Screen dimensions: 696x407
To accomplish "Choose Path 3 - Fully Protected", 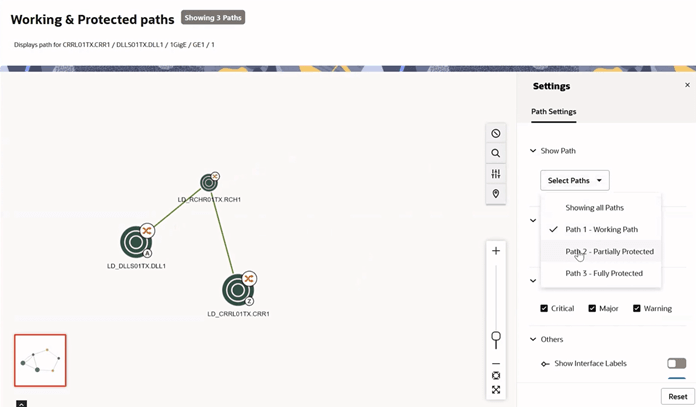I will click(604, 273).
